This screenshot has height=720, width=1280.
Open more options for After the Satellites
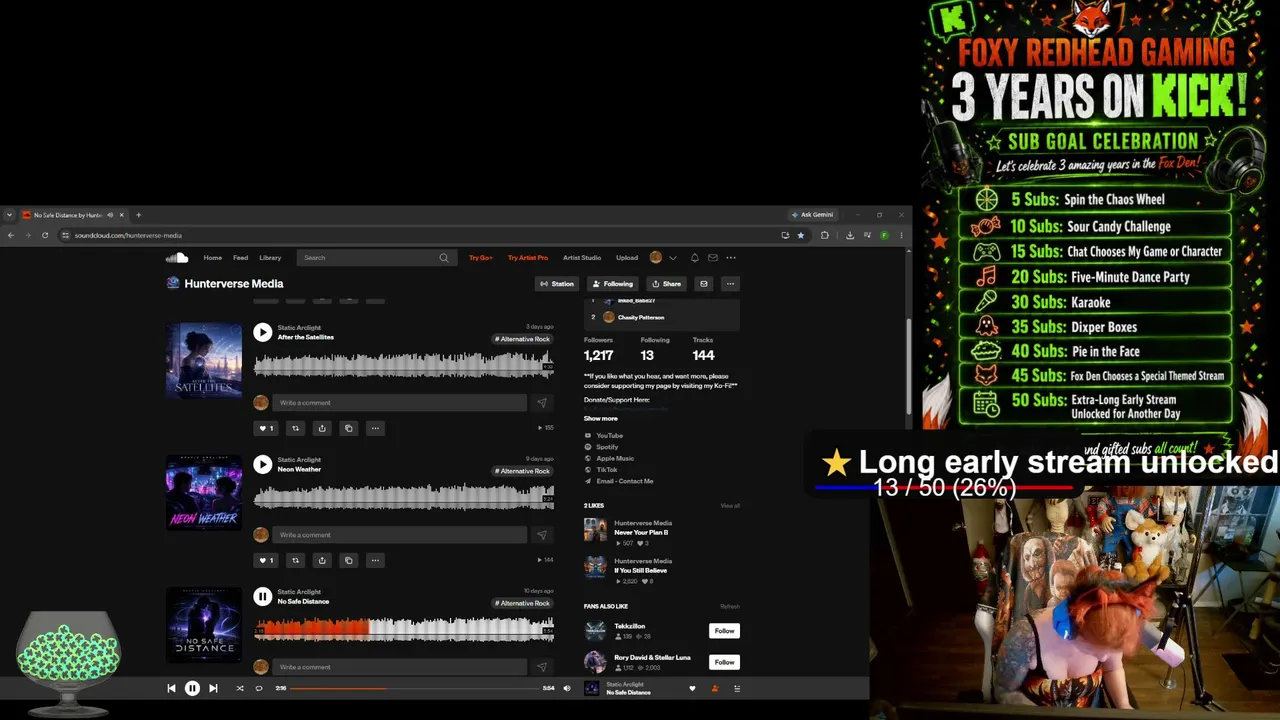tap(375, 428)
